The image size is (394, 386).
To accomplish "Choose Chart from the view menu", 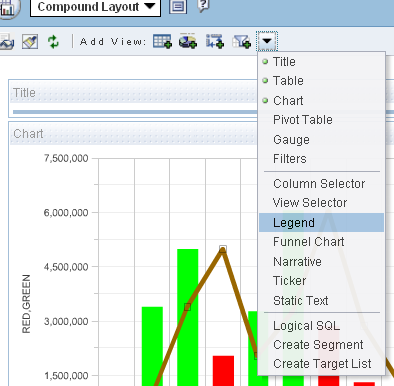I will point(321,100).
